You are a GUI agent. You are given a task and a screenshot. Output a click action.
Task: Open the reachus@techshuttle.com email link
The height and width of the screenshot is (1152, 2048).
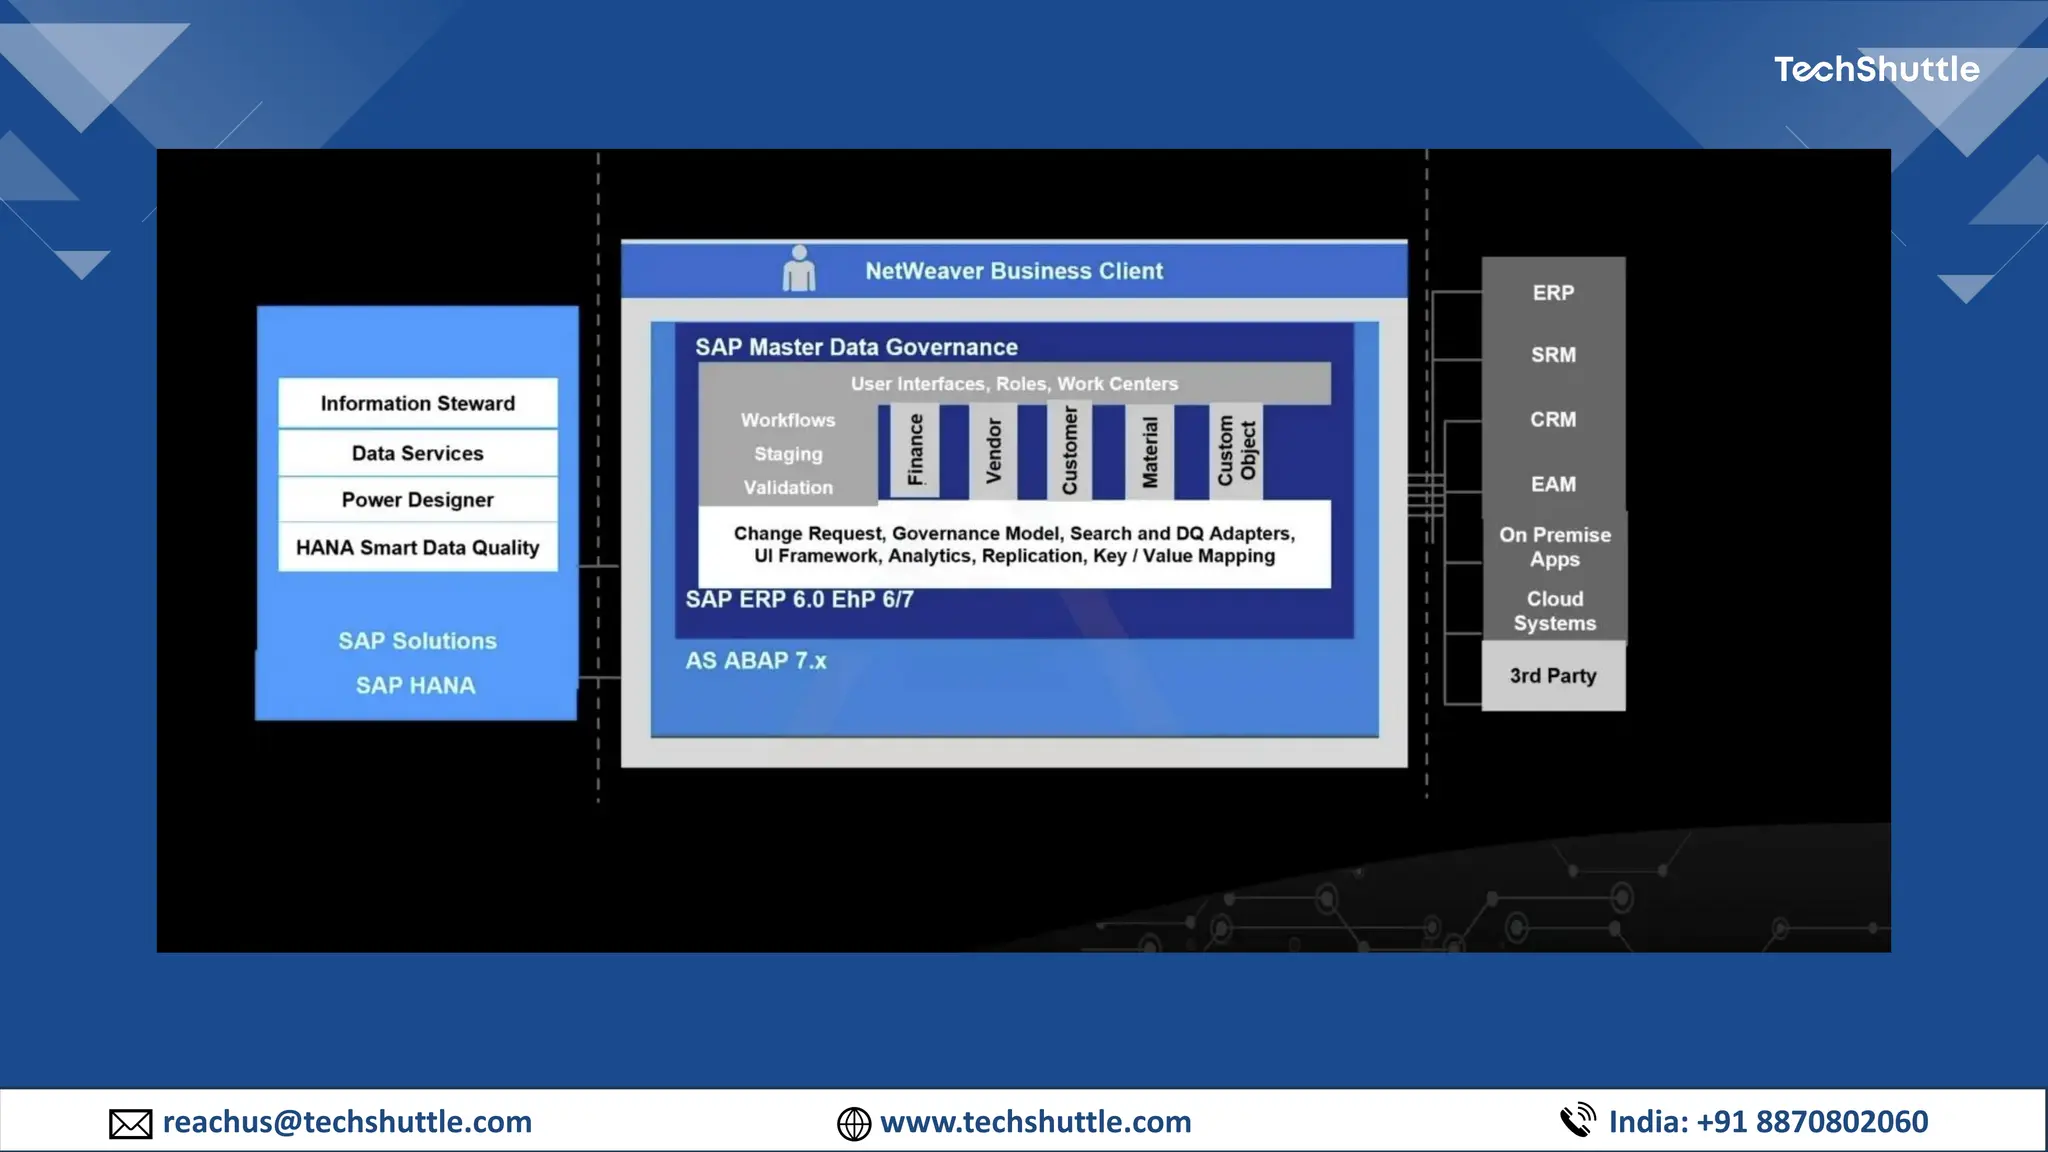[x=347, y=1122]
